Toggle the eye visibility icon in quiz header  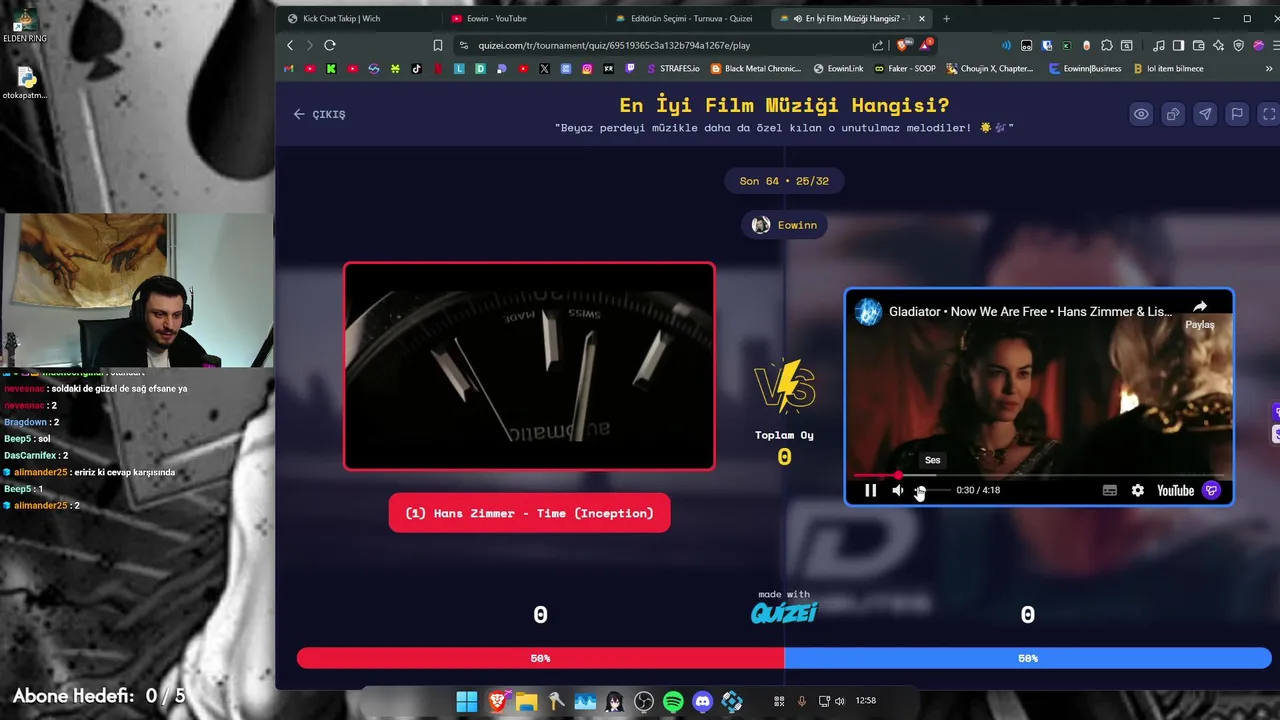1141,114
